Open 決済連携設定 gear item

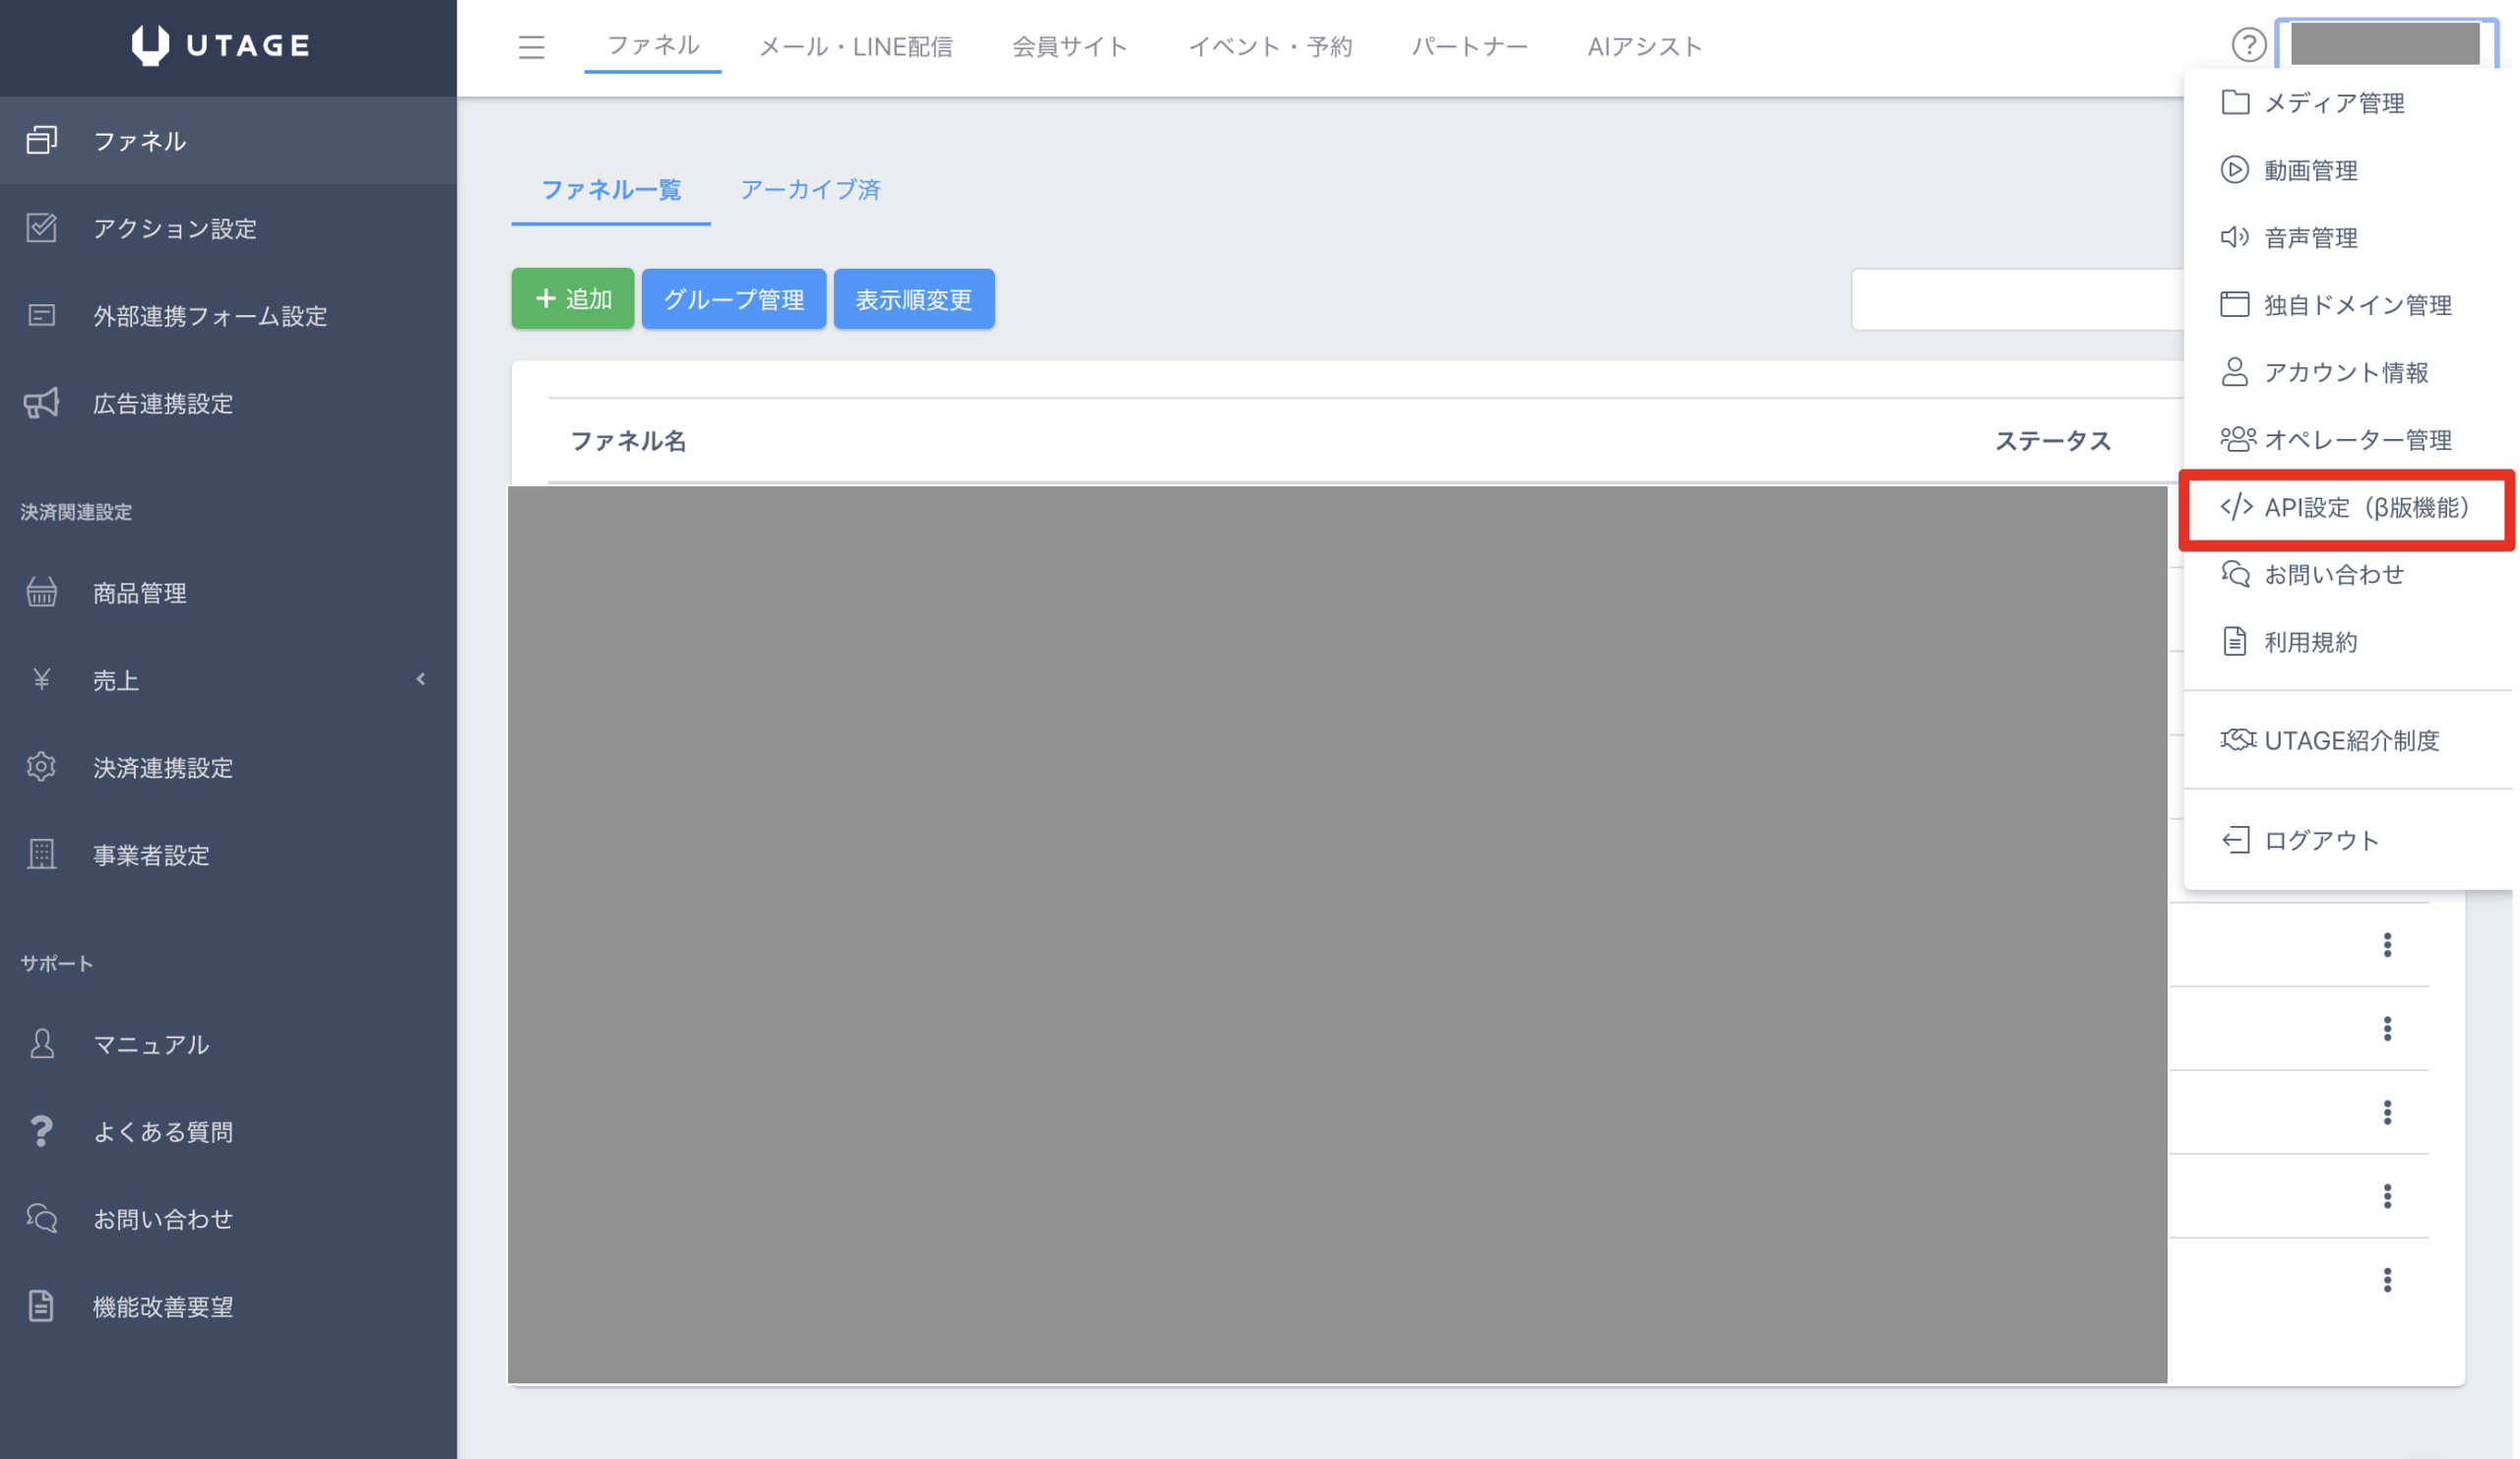(x=162, y=767)
